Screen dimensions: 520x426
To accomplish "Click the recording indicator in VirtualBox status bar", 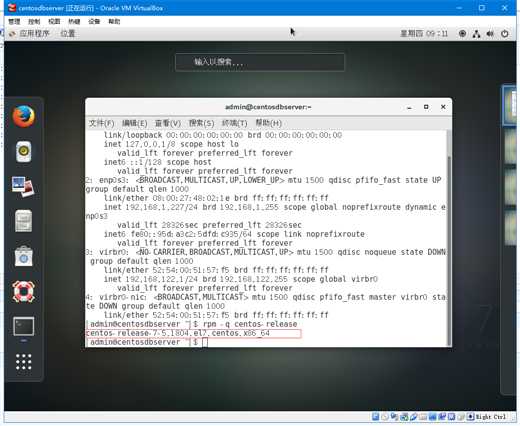I will [x=442, y=417].
